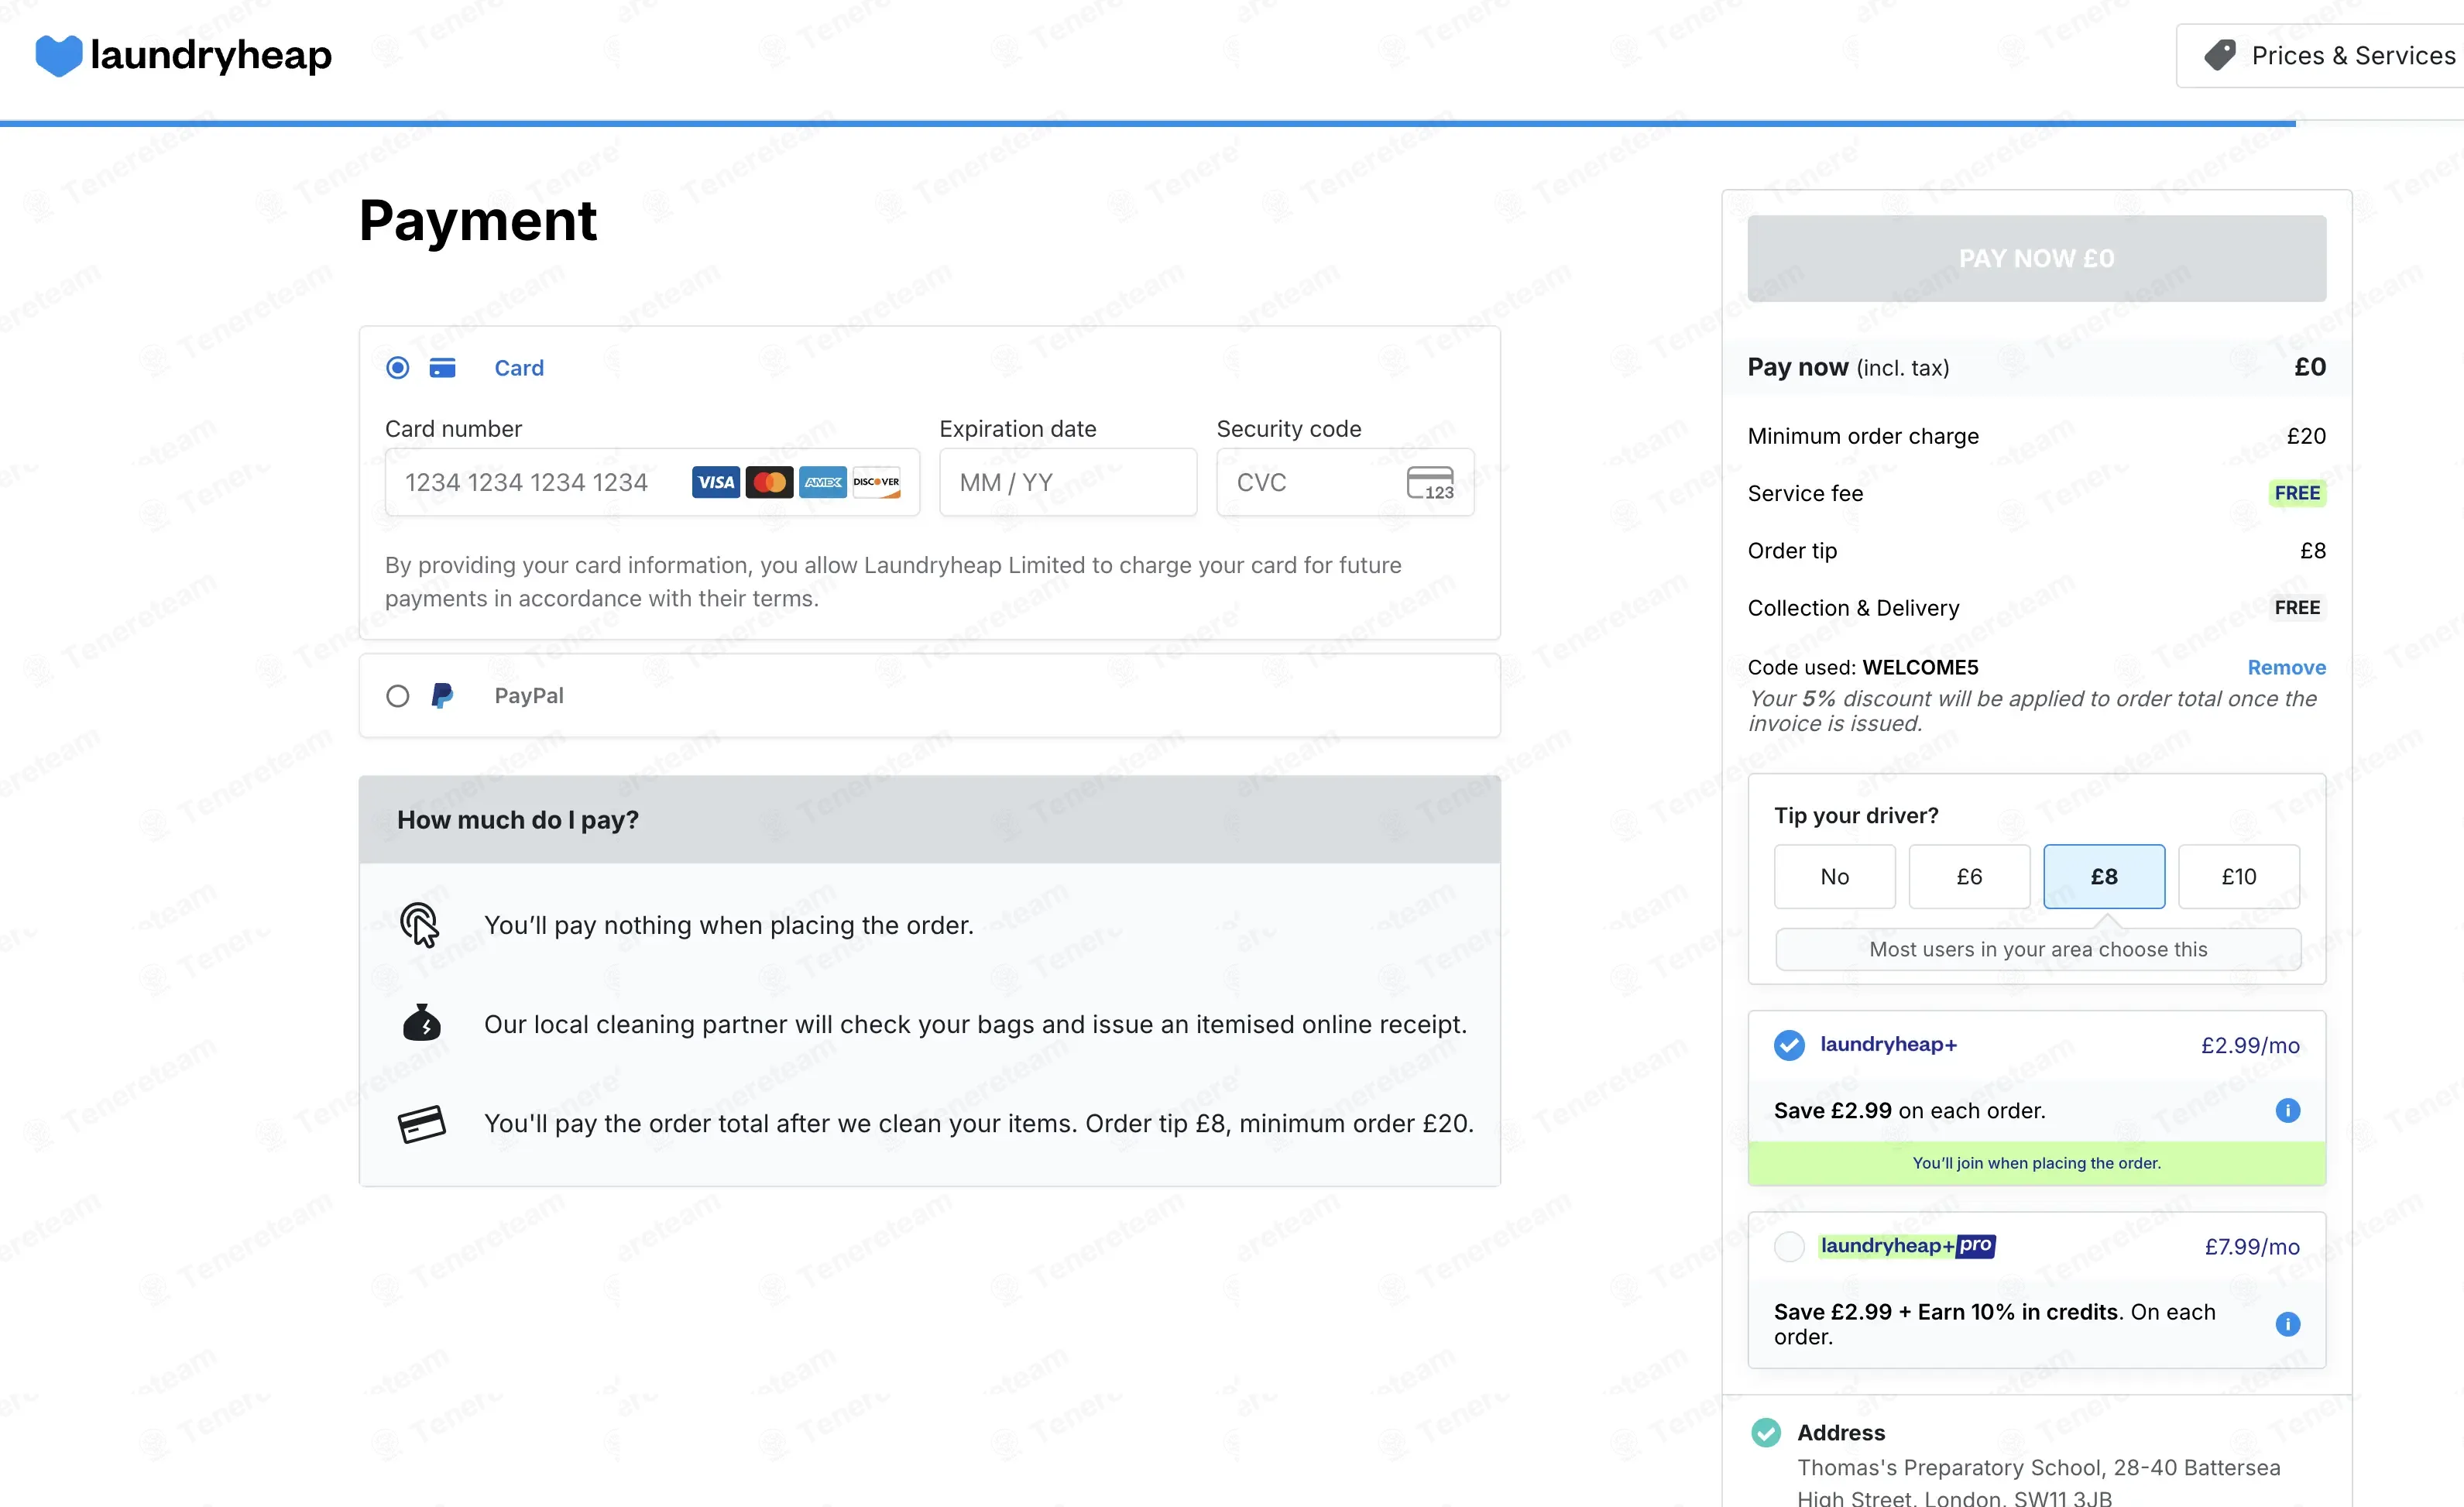Click the Prices & Services tag icon
The image size is (2464, 1507).
pyautogui.click(x=2220, y=55)
